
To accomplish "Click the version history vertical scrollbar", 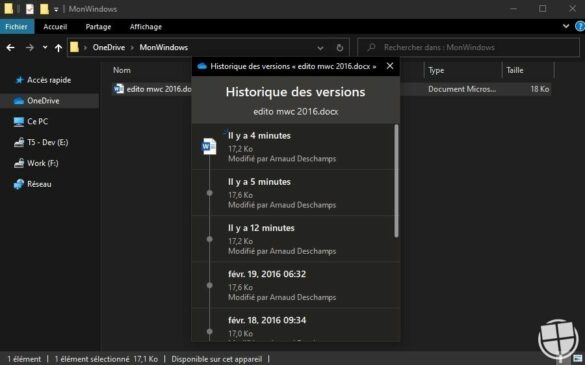I will (396, 181).
